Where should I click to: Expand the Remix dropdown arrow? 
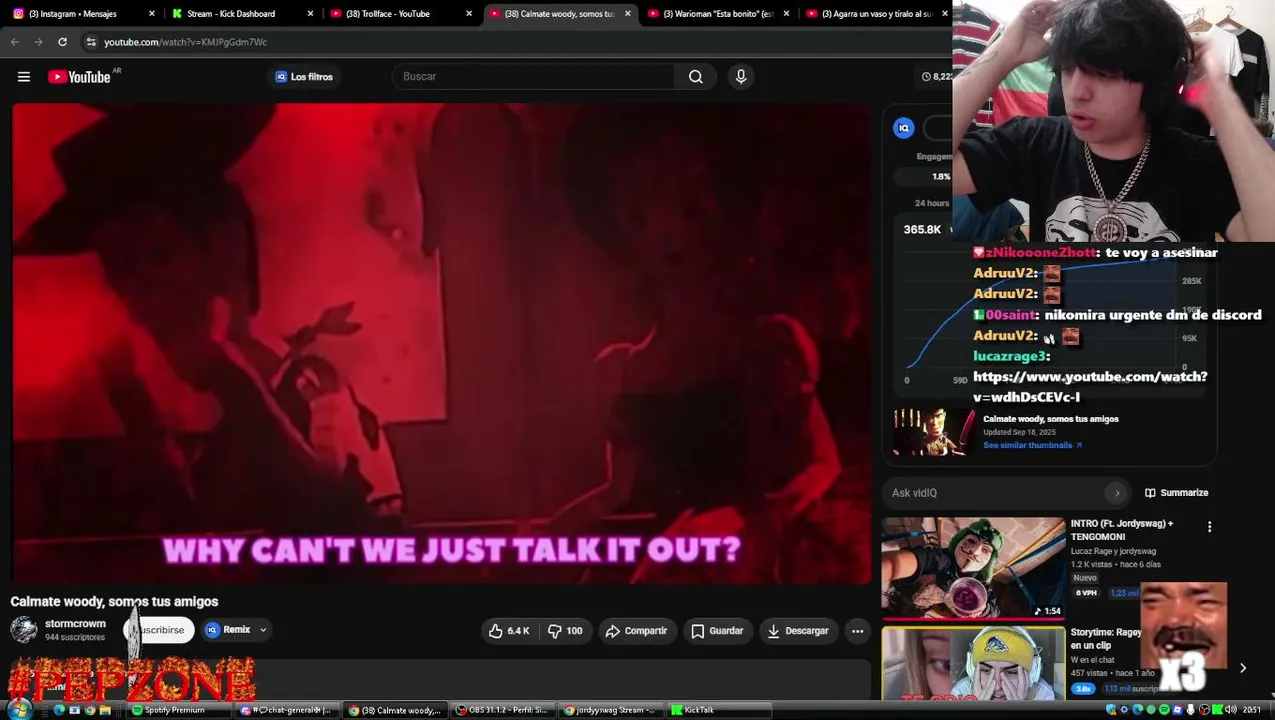263,630
